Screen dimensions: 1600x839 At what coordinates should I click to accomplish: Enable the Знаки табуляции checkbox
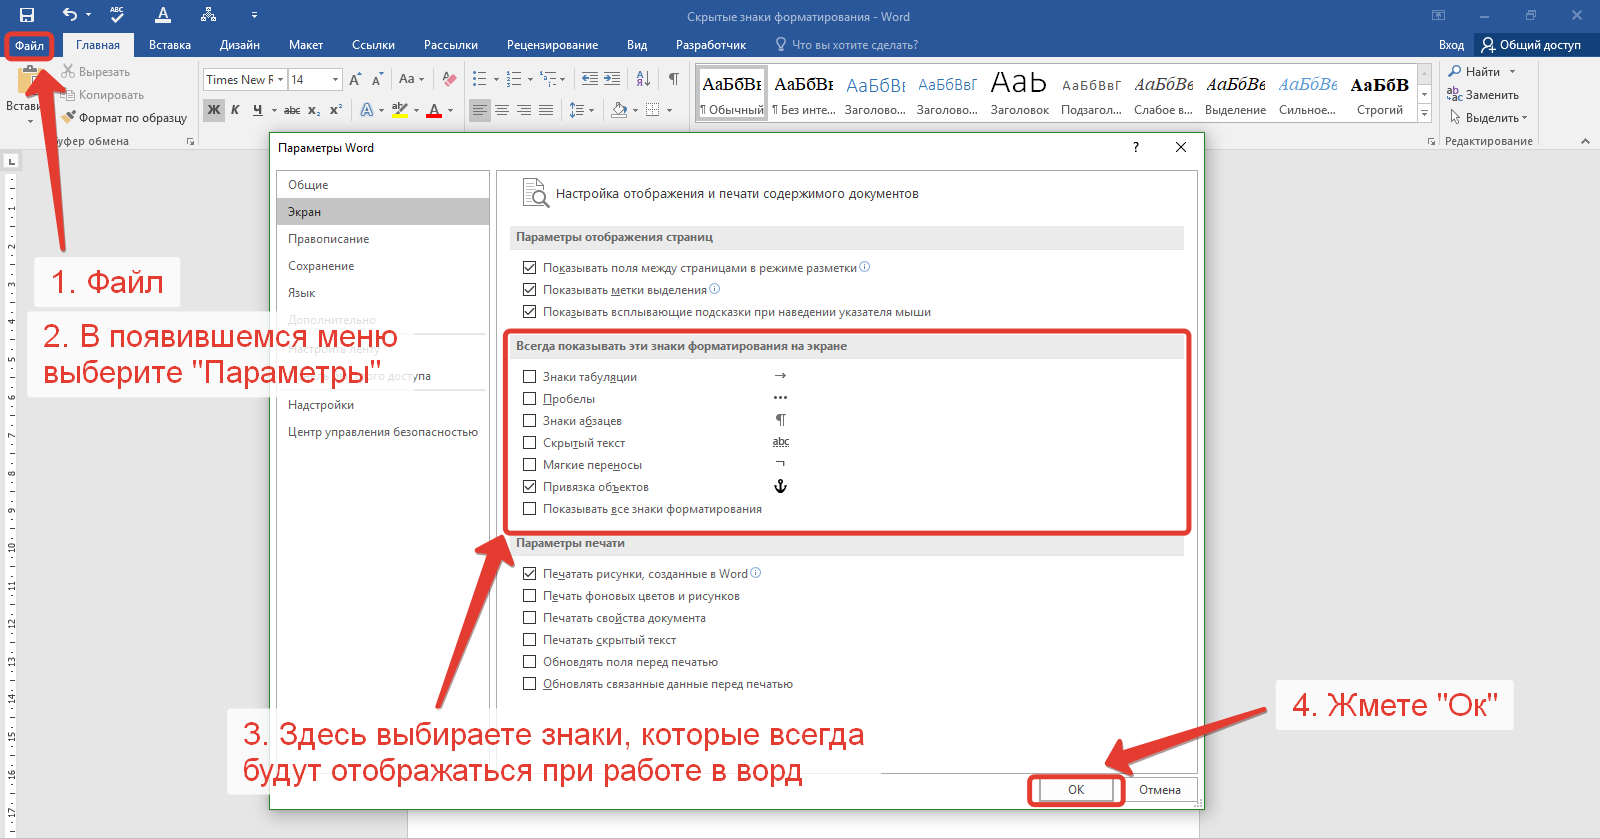point(530,377)
